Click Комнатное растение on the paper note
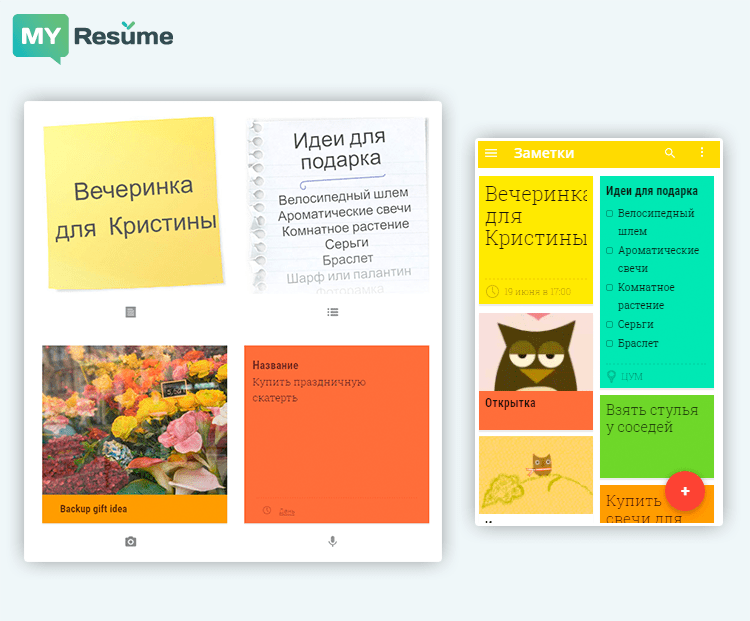The height and width of the screenshot is (621, 750). click(345, 228)
